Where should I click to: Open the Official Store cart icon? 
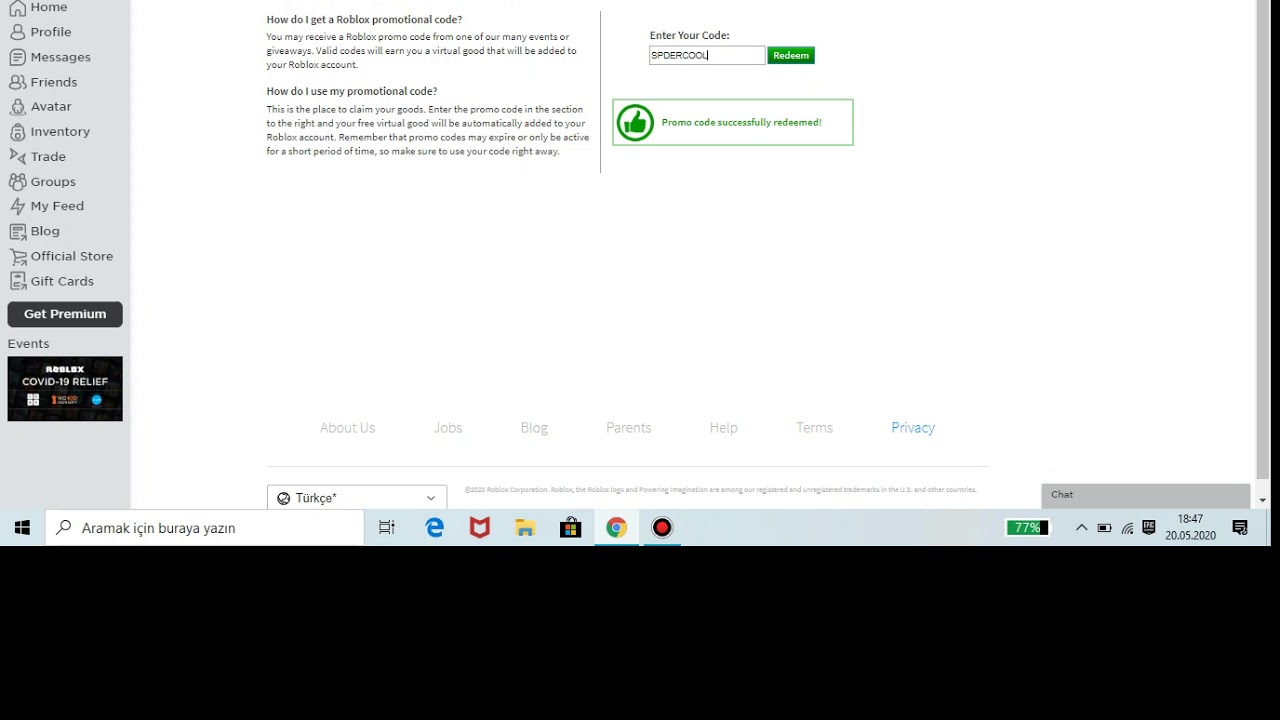[x=17, y=256]
